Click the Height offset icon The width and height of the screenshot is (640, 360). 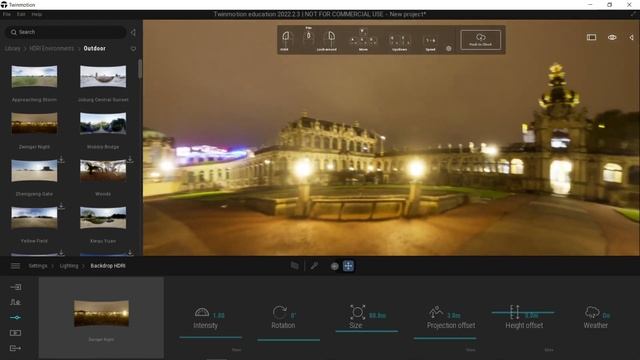click(x=515, y=312)
